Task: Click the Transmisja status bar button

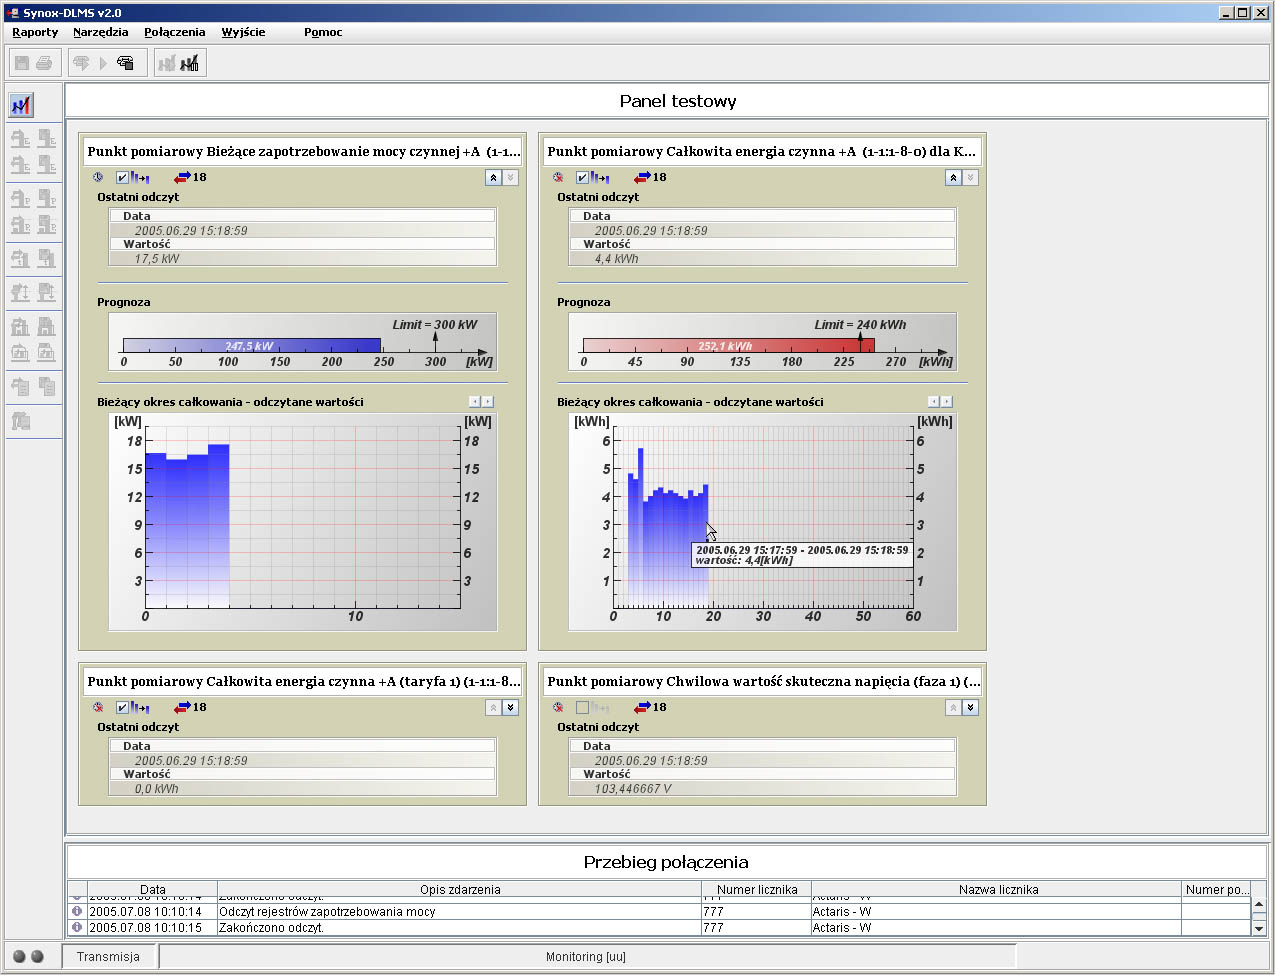Action: pyautogui.click(x=108, y=957)
